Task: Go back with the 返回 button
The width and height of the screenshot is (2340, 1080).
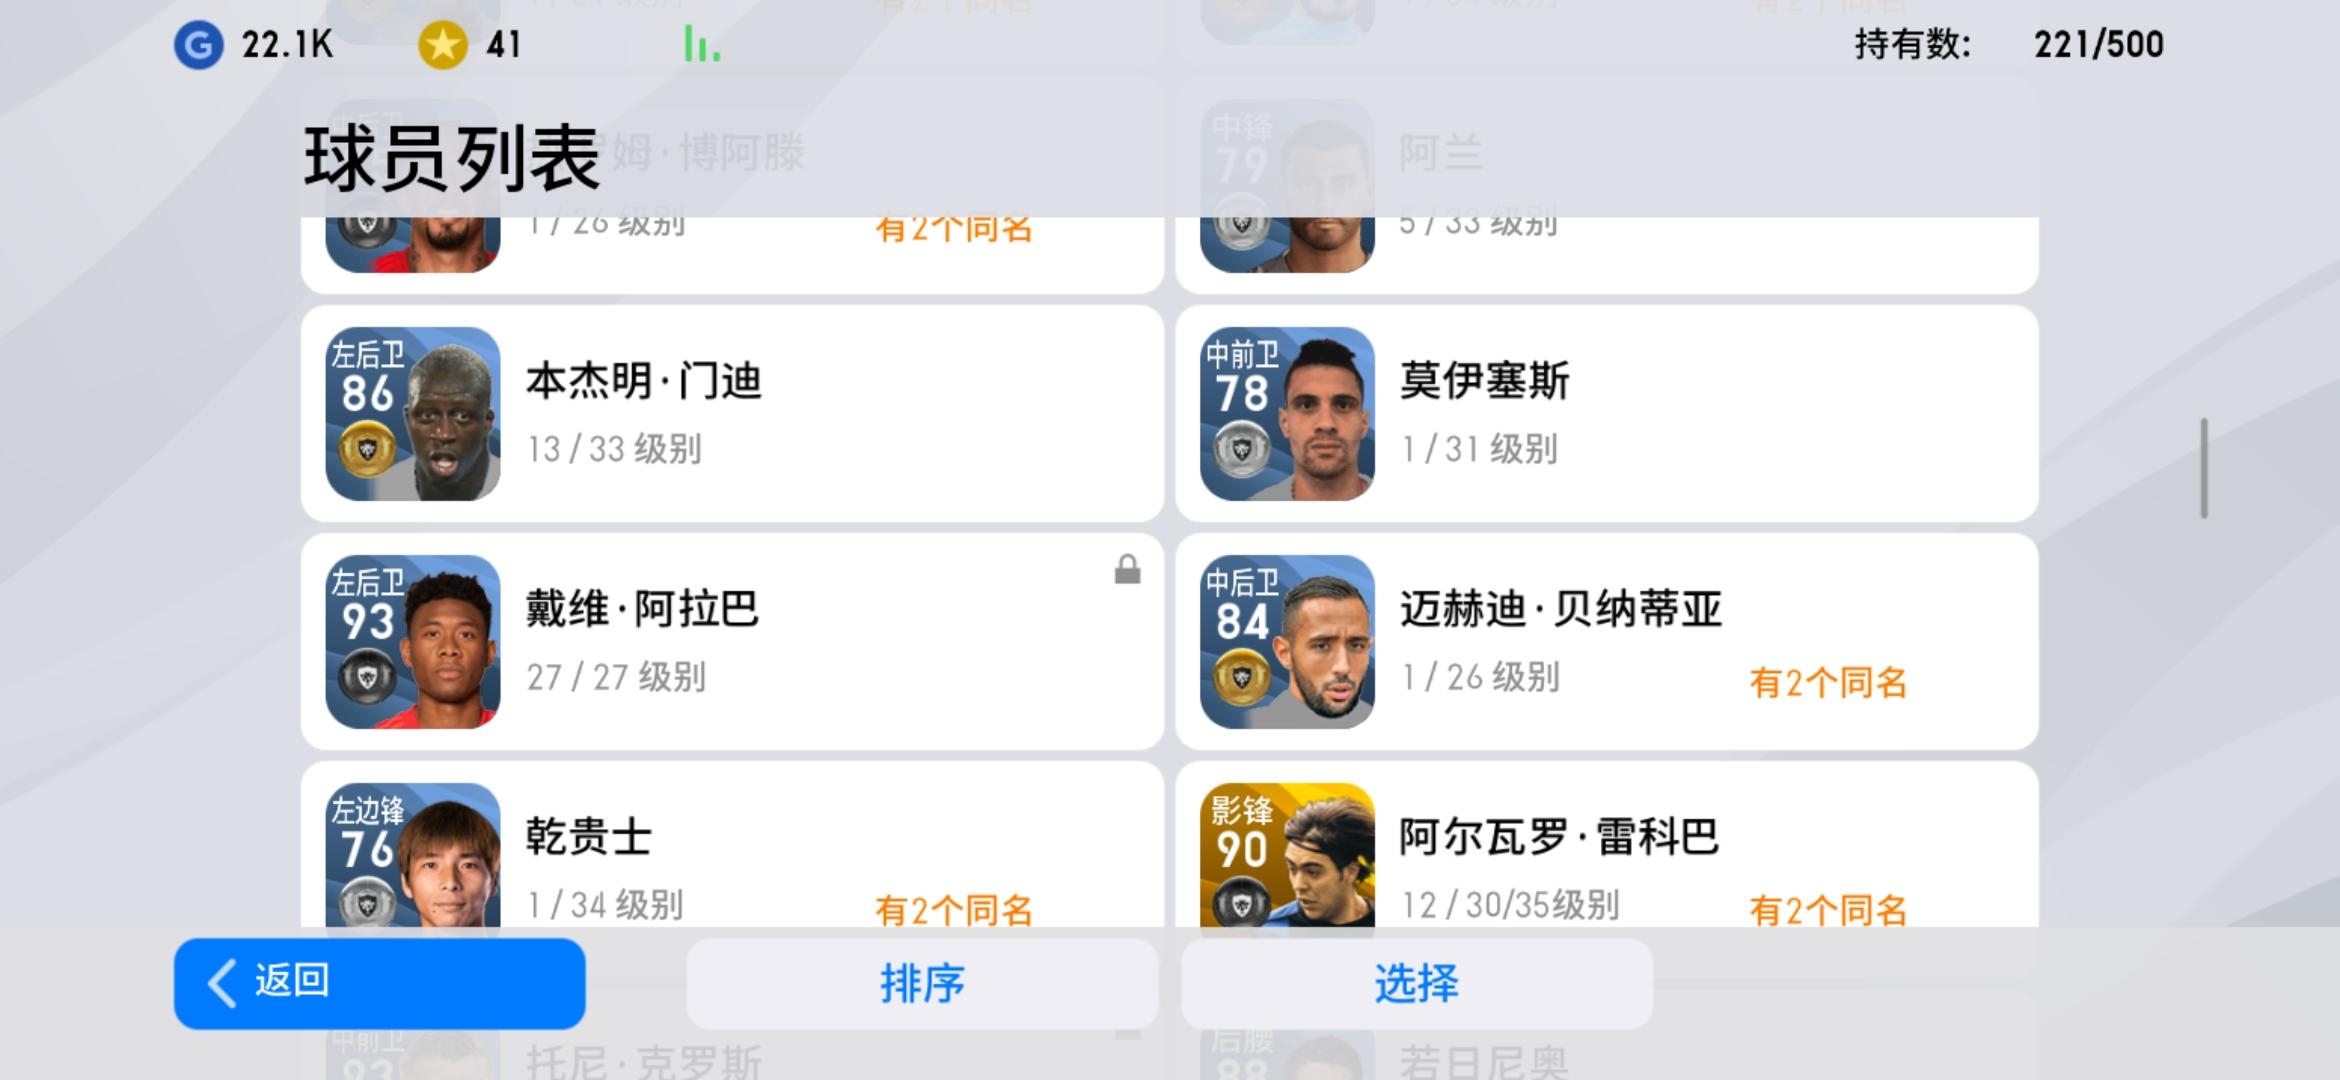Action: point(379,983)
